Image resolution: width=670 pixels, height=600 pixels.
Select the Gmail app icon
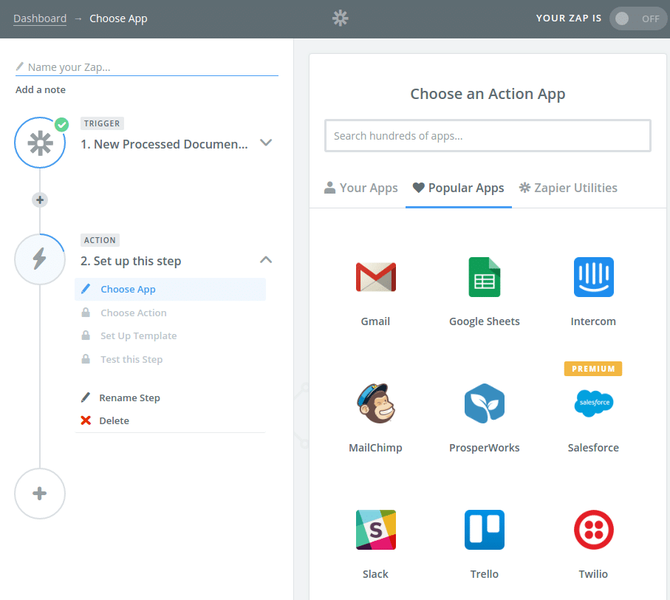pos(376,277)
